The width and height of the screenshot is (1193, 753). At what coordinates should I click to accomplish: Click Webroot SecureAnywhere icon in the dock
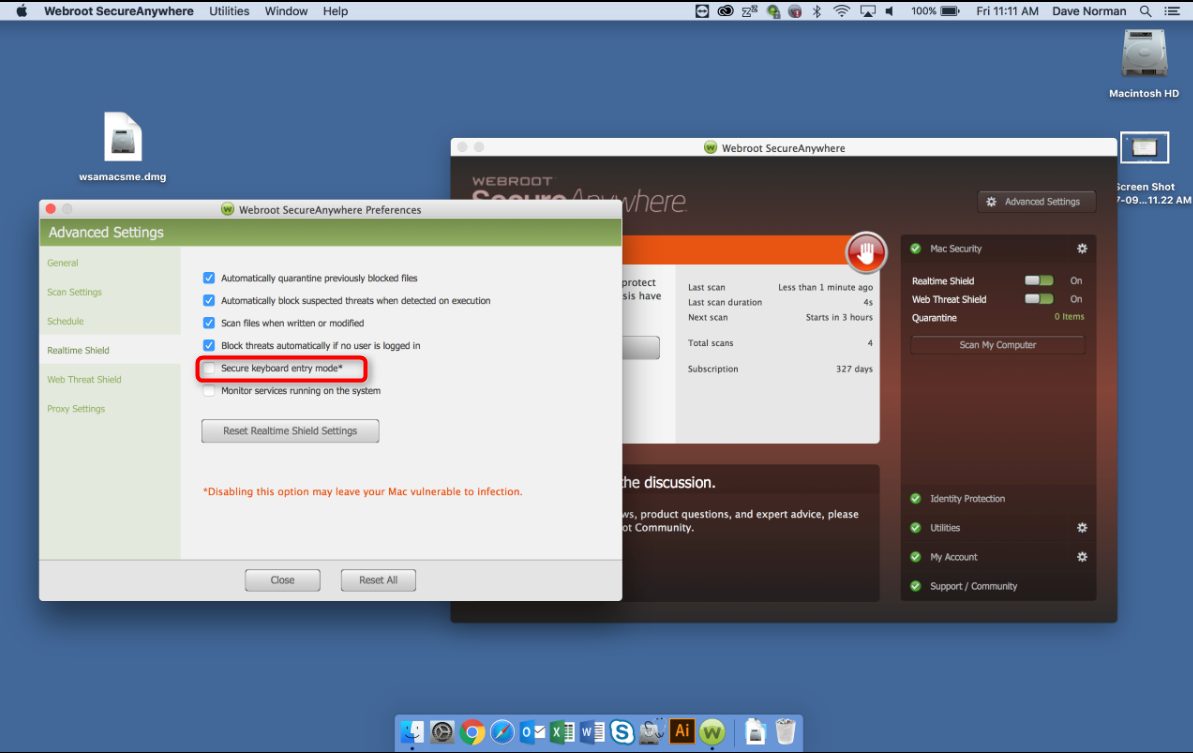(712, 732)
